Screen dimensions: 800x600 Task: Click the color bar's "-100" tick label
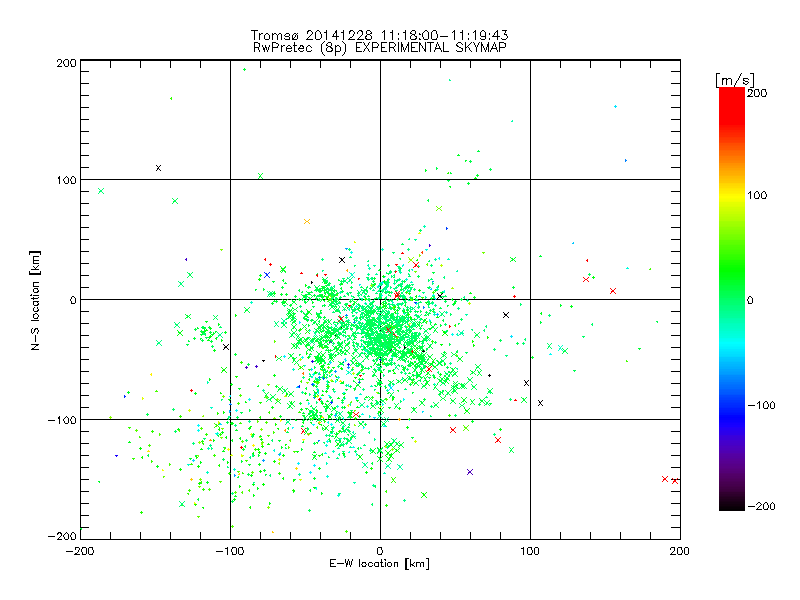tap(761, 406)
